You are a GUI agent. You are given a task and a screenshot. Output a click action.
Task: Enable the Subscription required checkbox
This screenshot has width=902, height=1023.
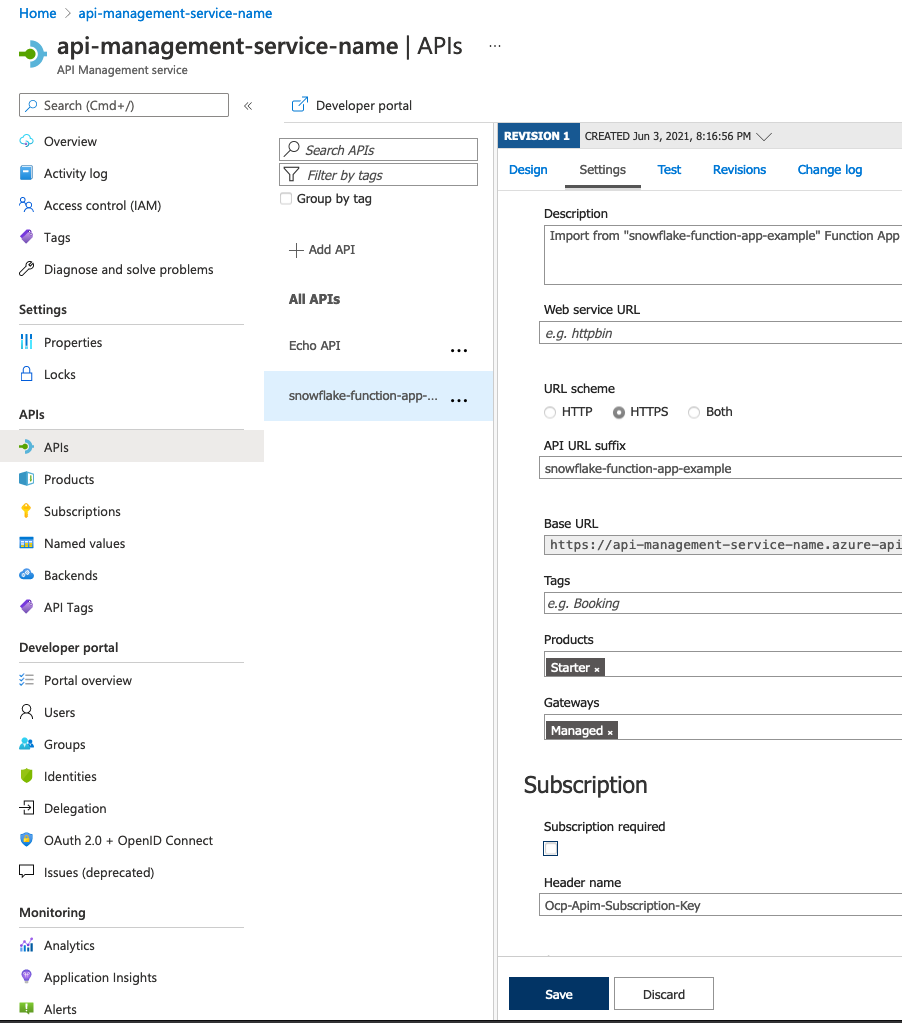click(551, 849)
